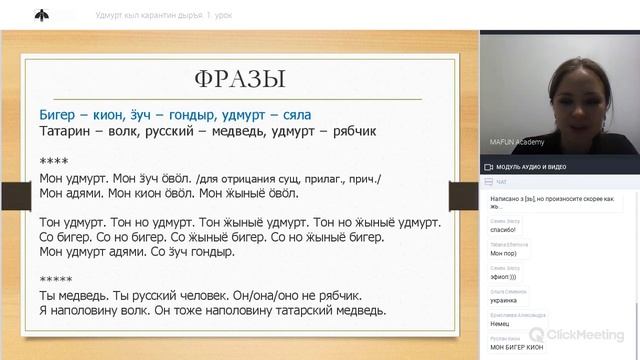Image resolution: width=640 pixels, height=360 pixels.
Task: Click the line 'Ты медведь. Ты русский человек.'
Action: [200, 296]
